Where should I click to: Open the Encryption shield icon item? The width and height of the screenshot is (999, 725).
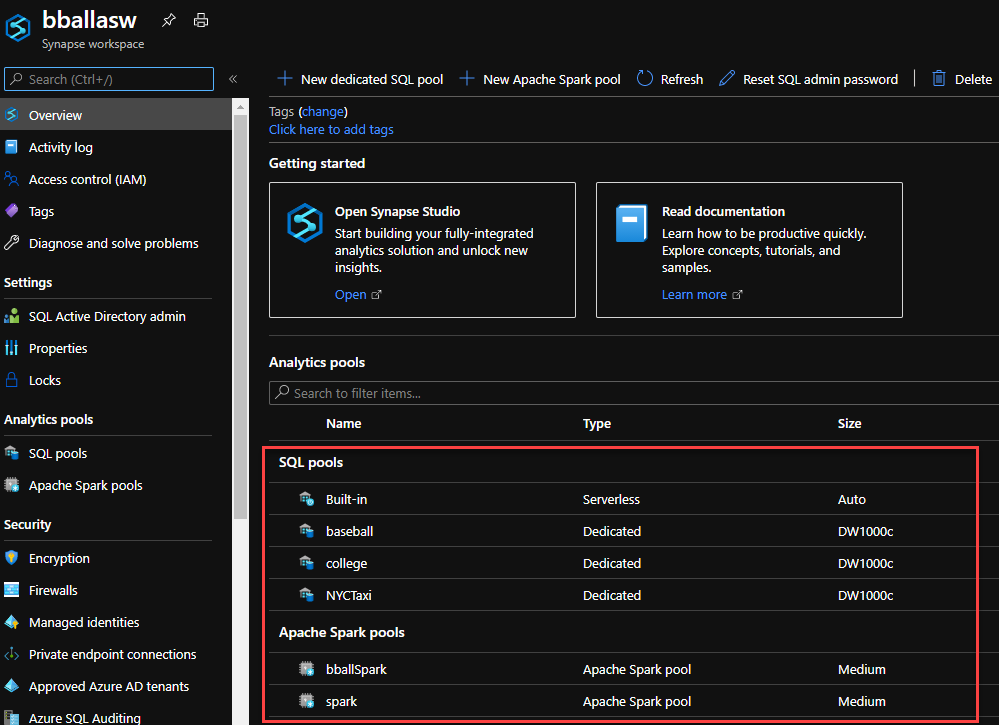tap(12, 558)
